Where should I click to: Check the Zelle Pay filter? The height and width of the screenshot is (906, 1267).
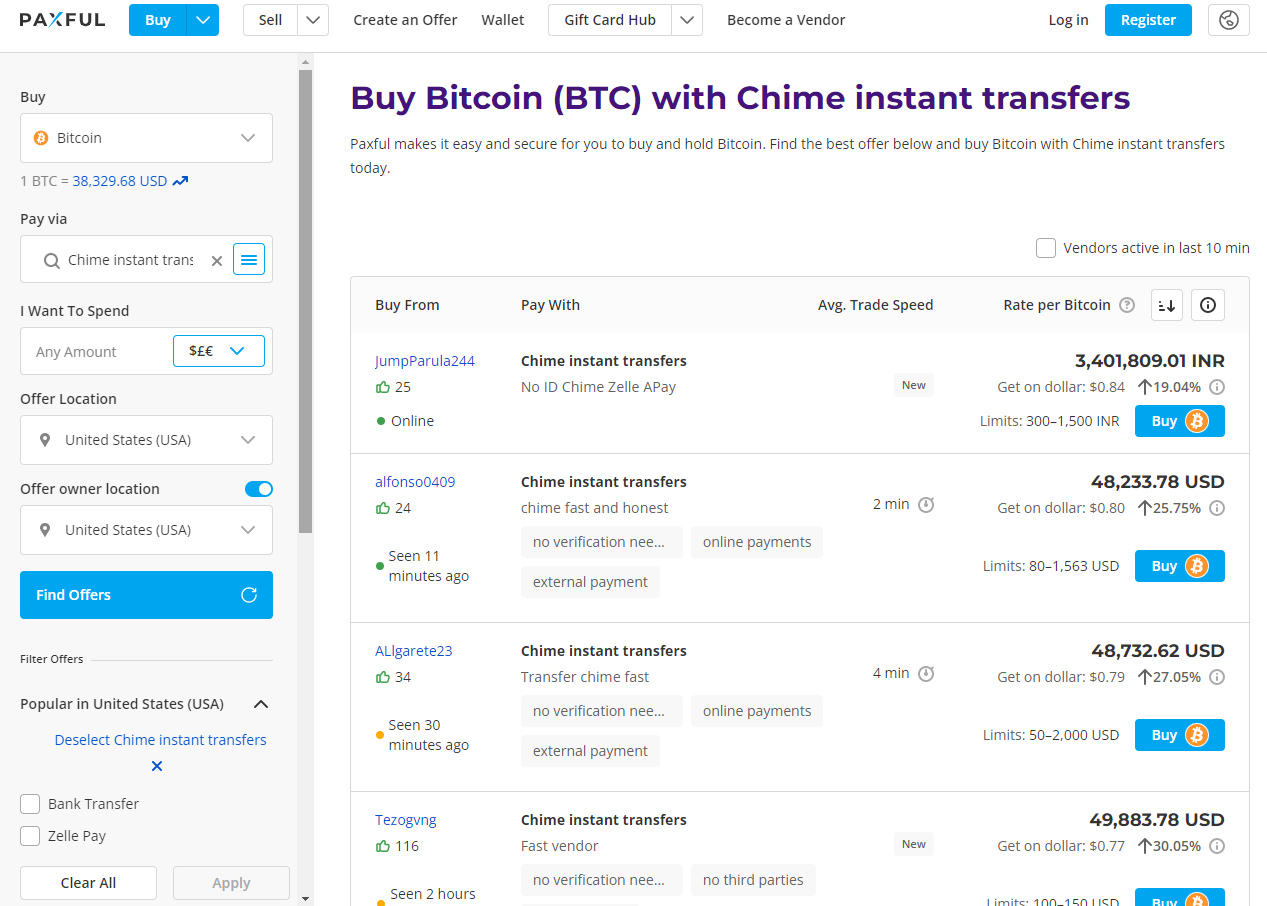click(30, 836)
